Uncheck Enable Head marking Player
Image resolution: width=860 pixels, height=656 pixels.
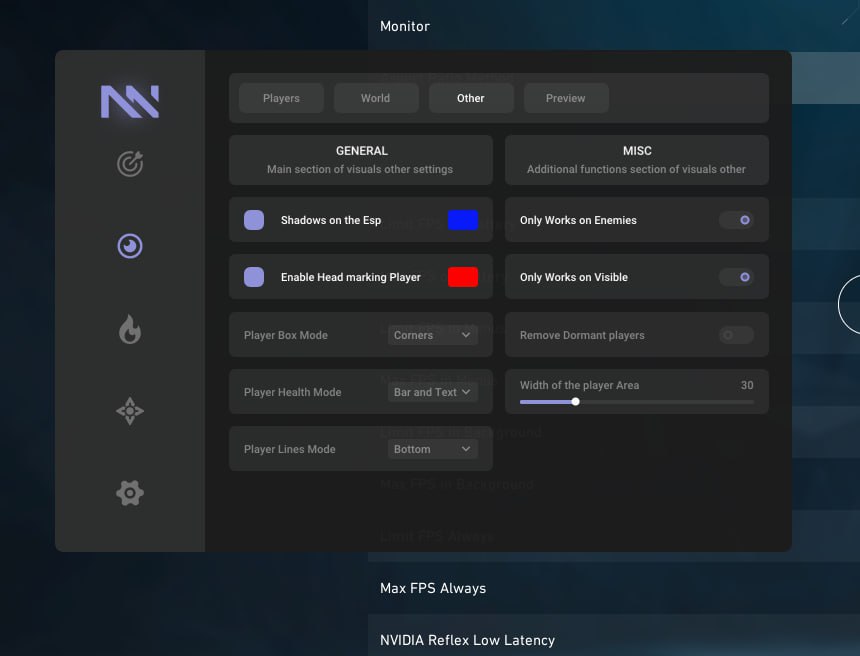(254, 277)
